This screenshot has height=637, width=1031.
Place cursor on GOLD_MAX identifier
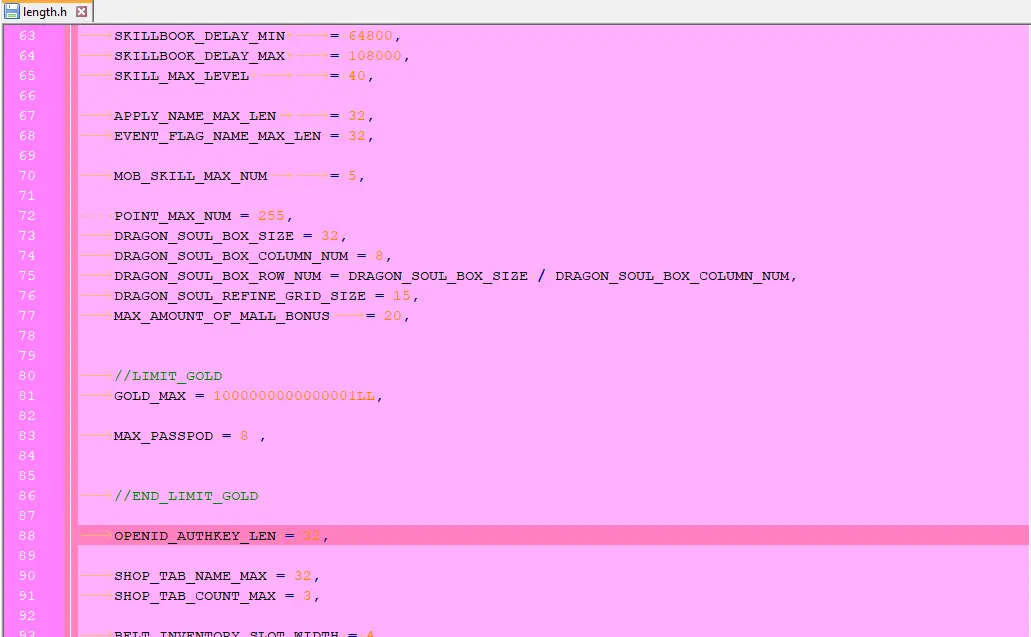click(149, 396)
